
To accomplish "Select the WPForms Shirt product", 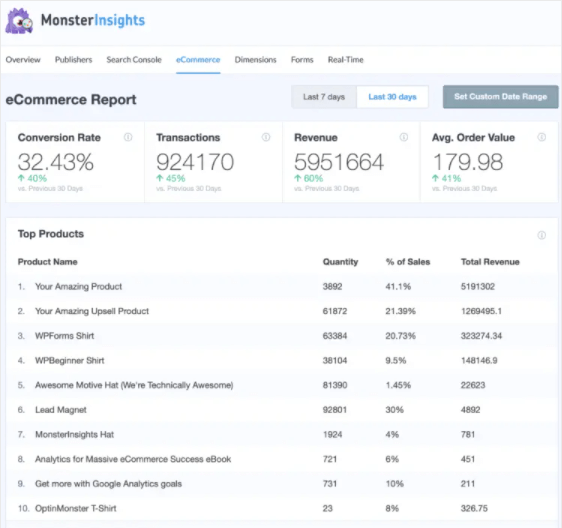I will coord(65,336).
